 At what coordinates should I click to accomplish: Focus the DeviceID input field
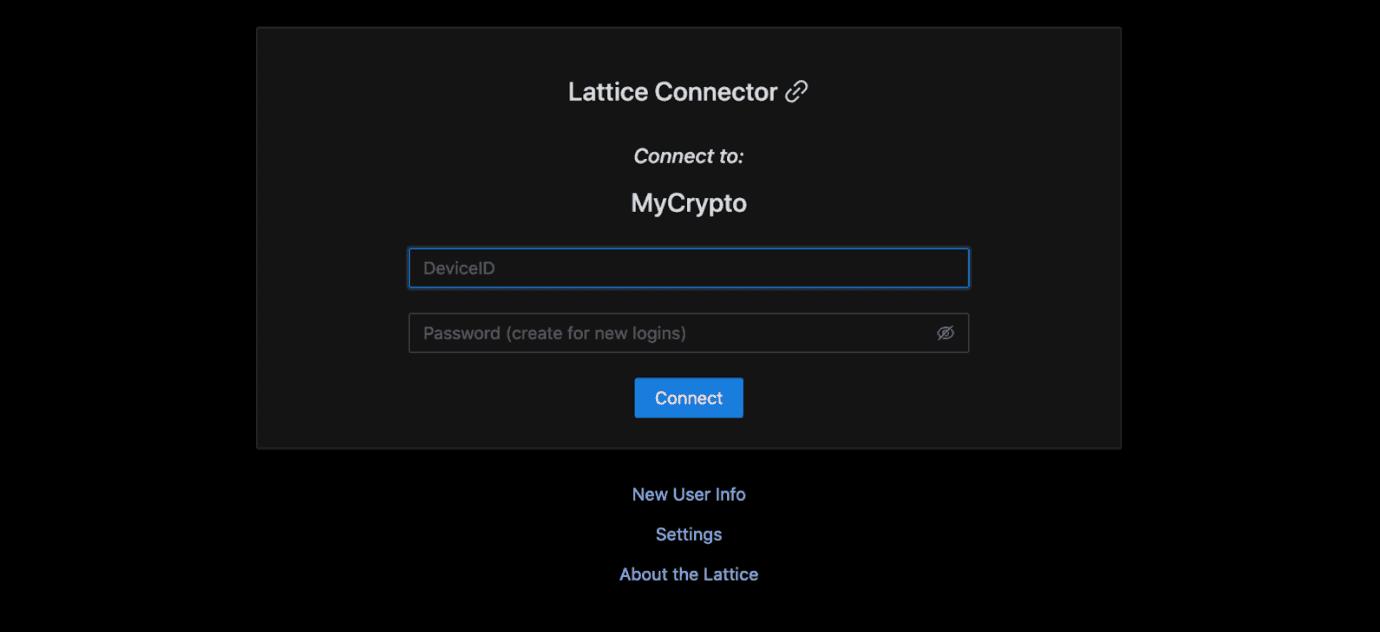(689, 268)
